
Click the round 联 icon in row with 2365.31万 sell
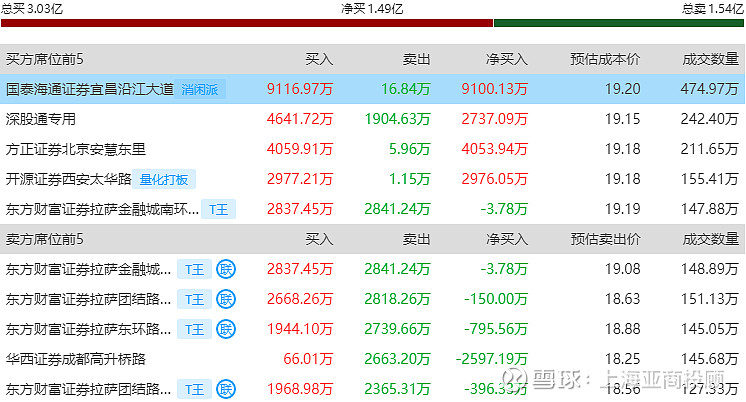(x=226, y=389)
